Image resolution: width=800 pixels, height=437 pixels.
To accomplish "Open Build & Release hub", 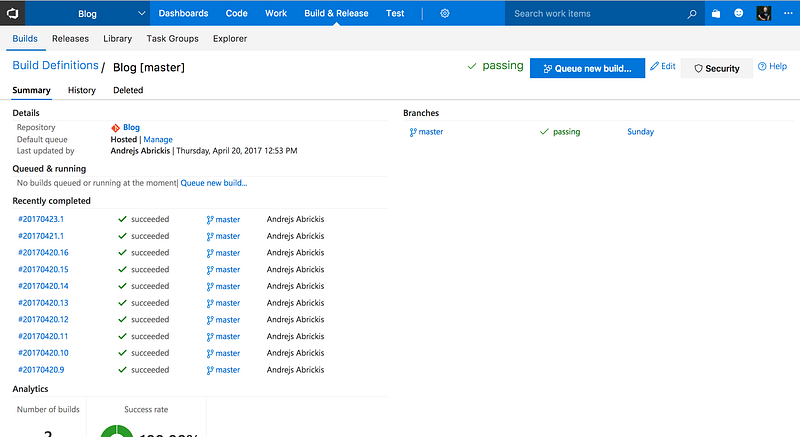I will click(x=336, y=13).
